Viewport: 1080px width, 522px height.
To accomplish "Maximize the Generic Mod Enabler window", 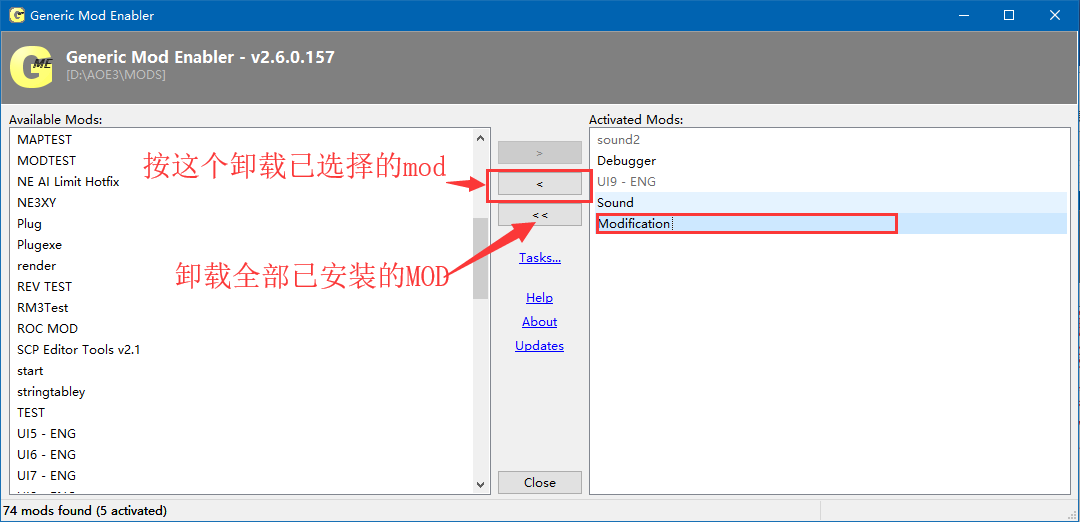I will click(1009, 15).
